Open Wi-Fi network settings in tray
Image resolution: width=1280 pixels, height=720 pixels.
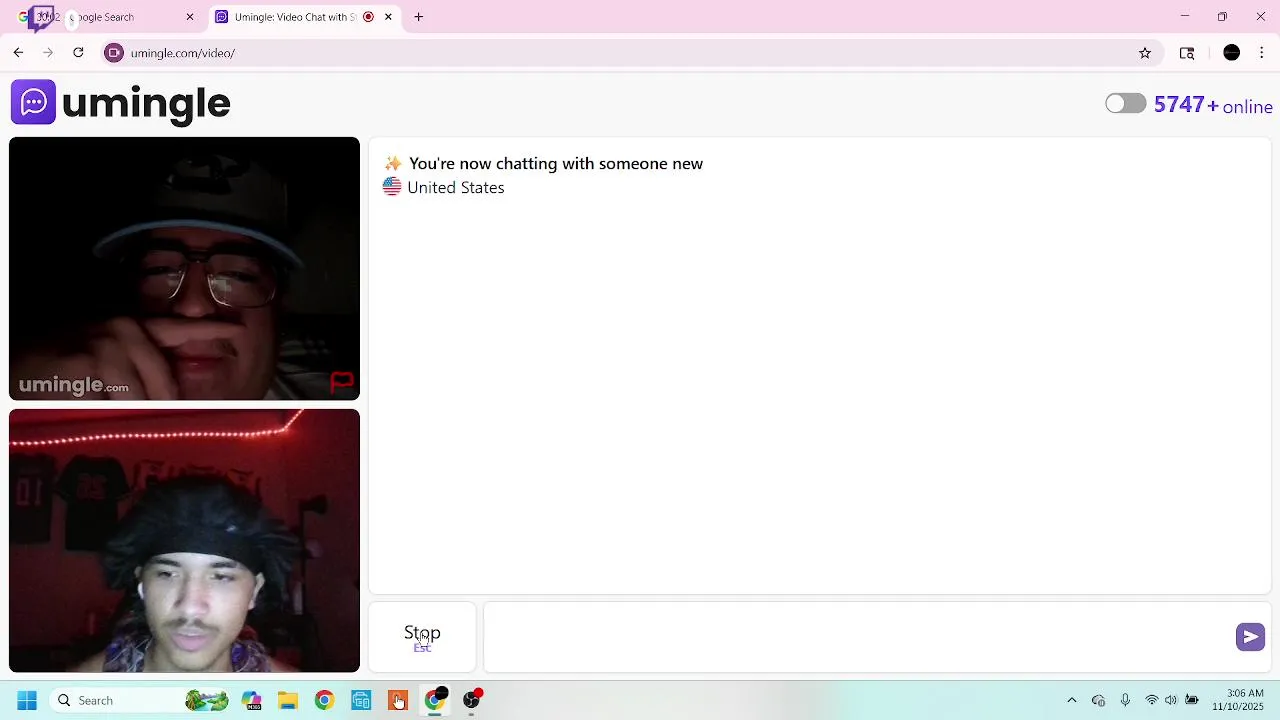pos(1152,701)
